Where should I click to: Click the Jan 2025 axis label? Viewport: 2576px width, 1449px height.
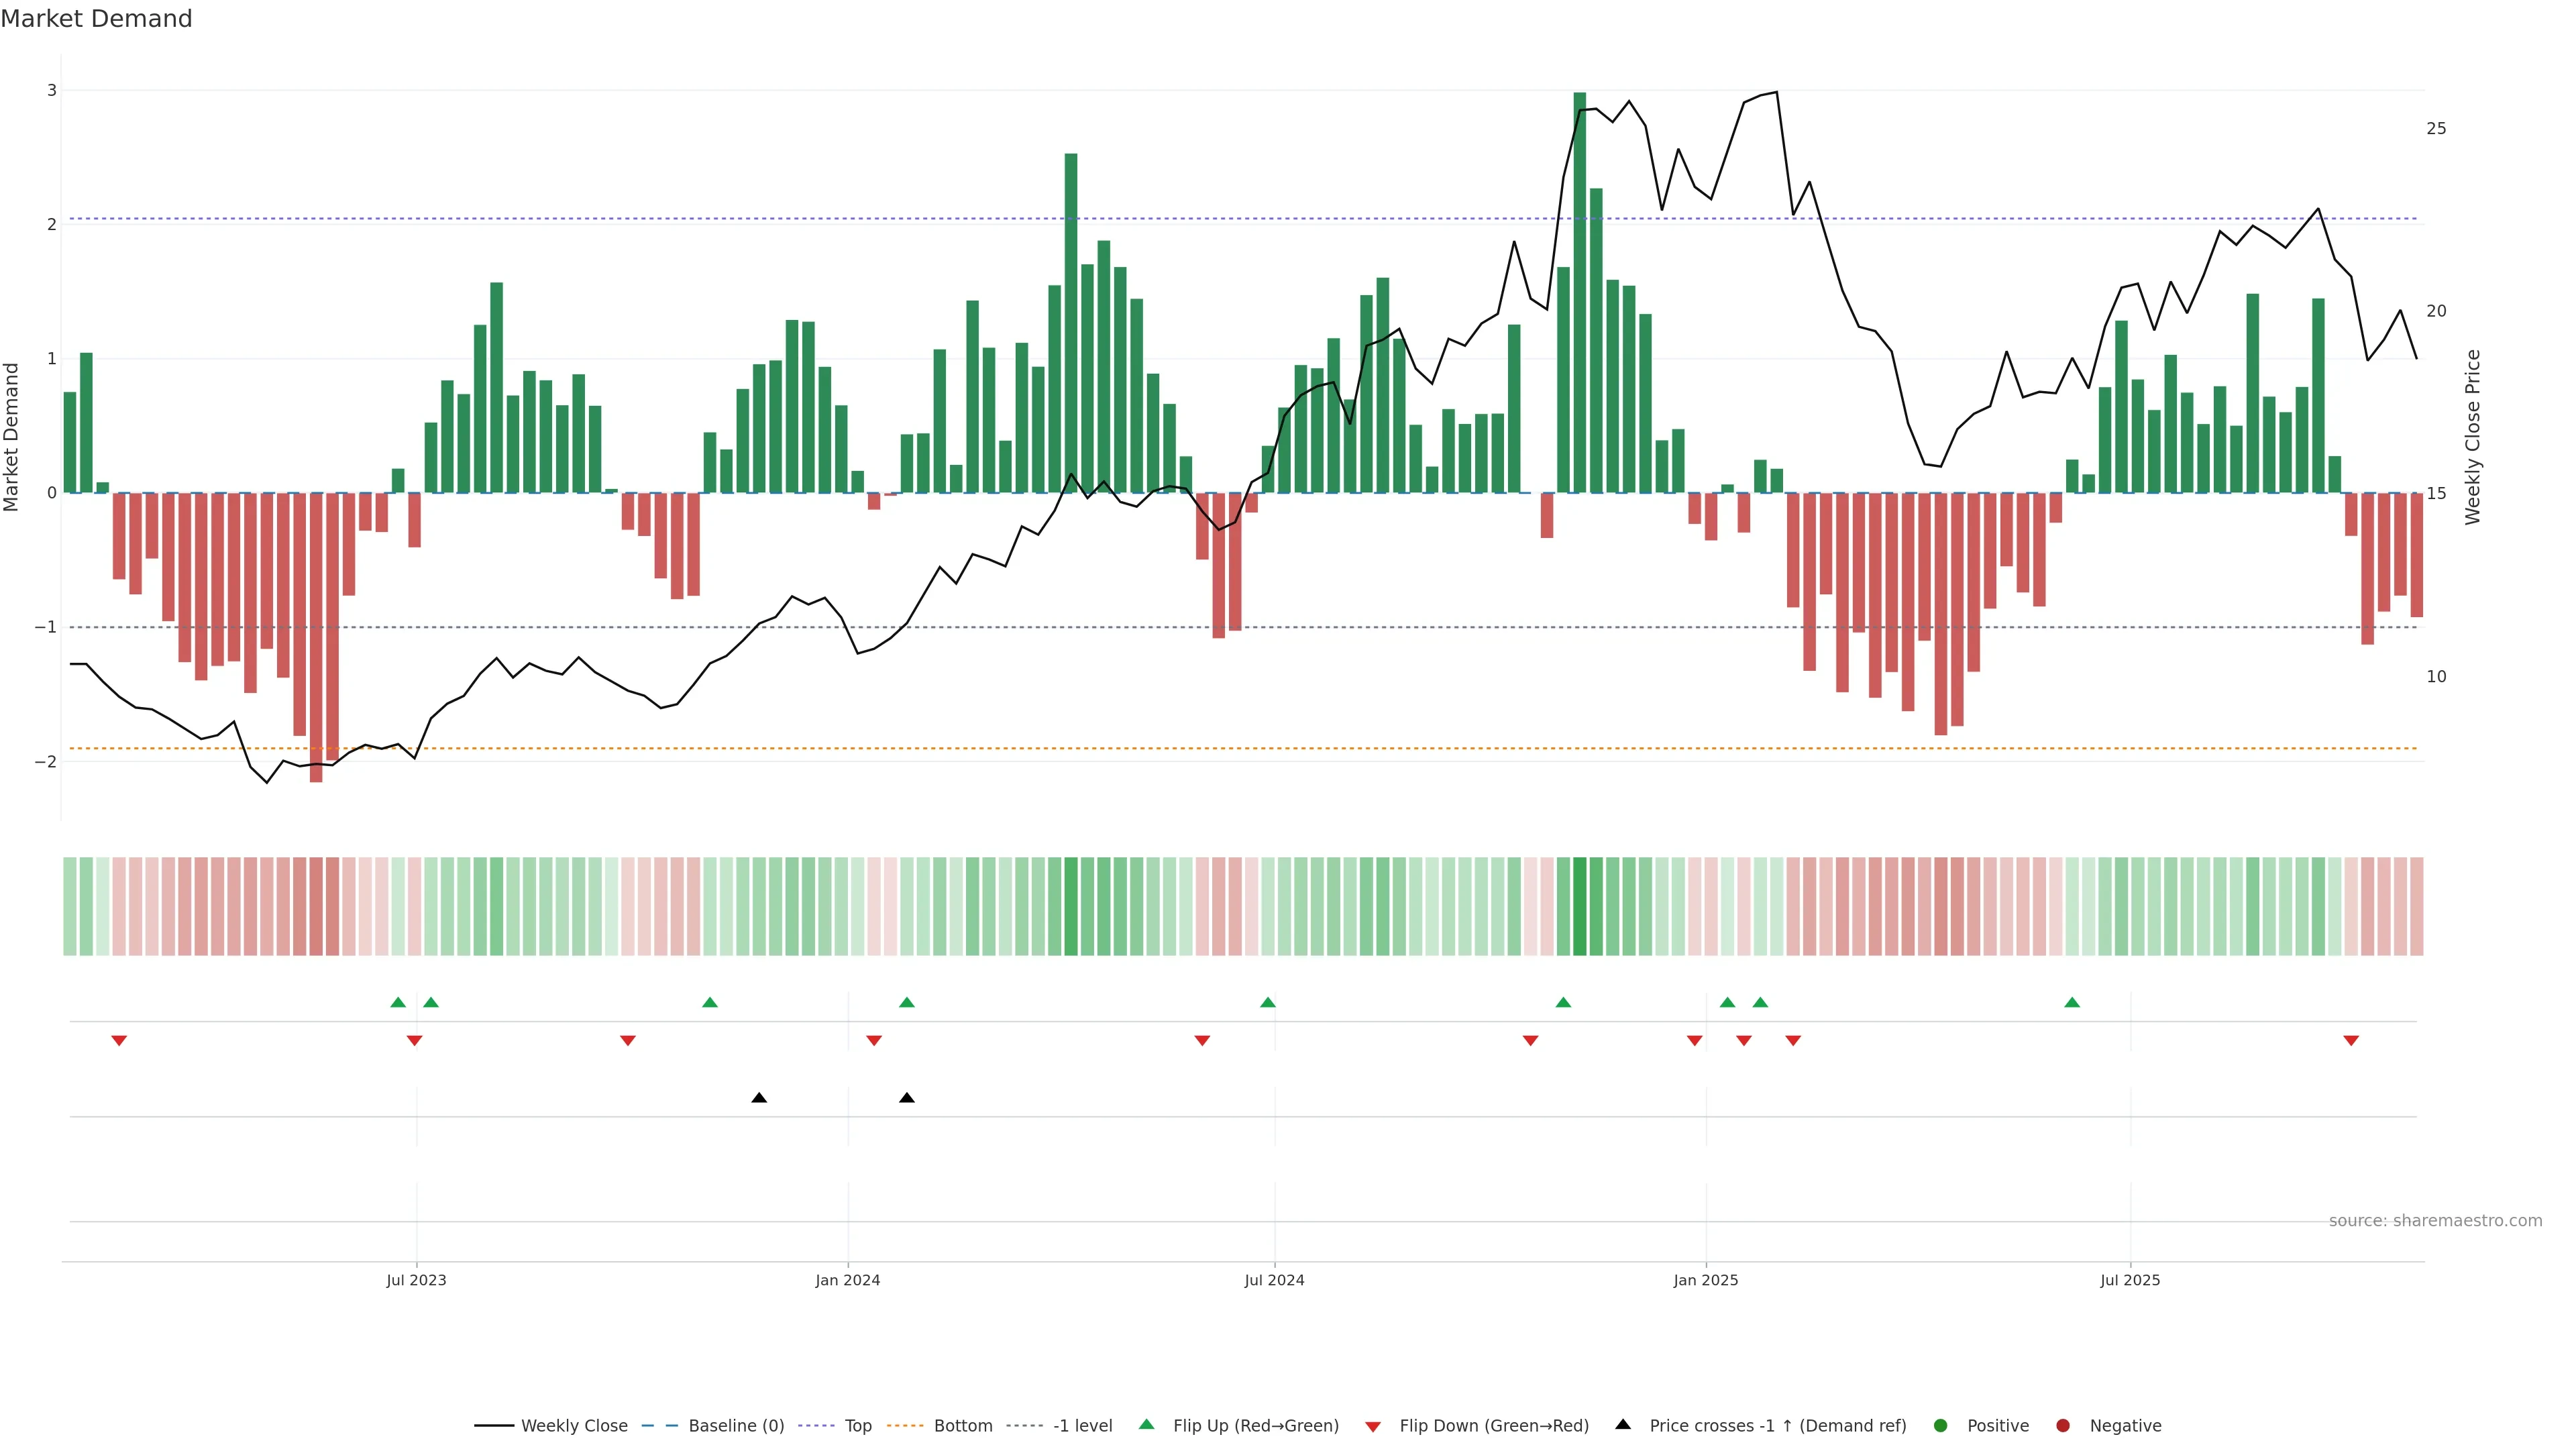tap(1706, 1280)
